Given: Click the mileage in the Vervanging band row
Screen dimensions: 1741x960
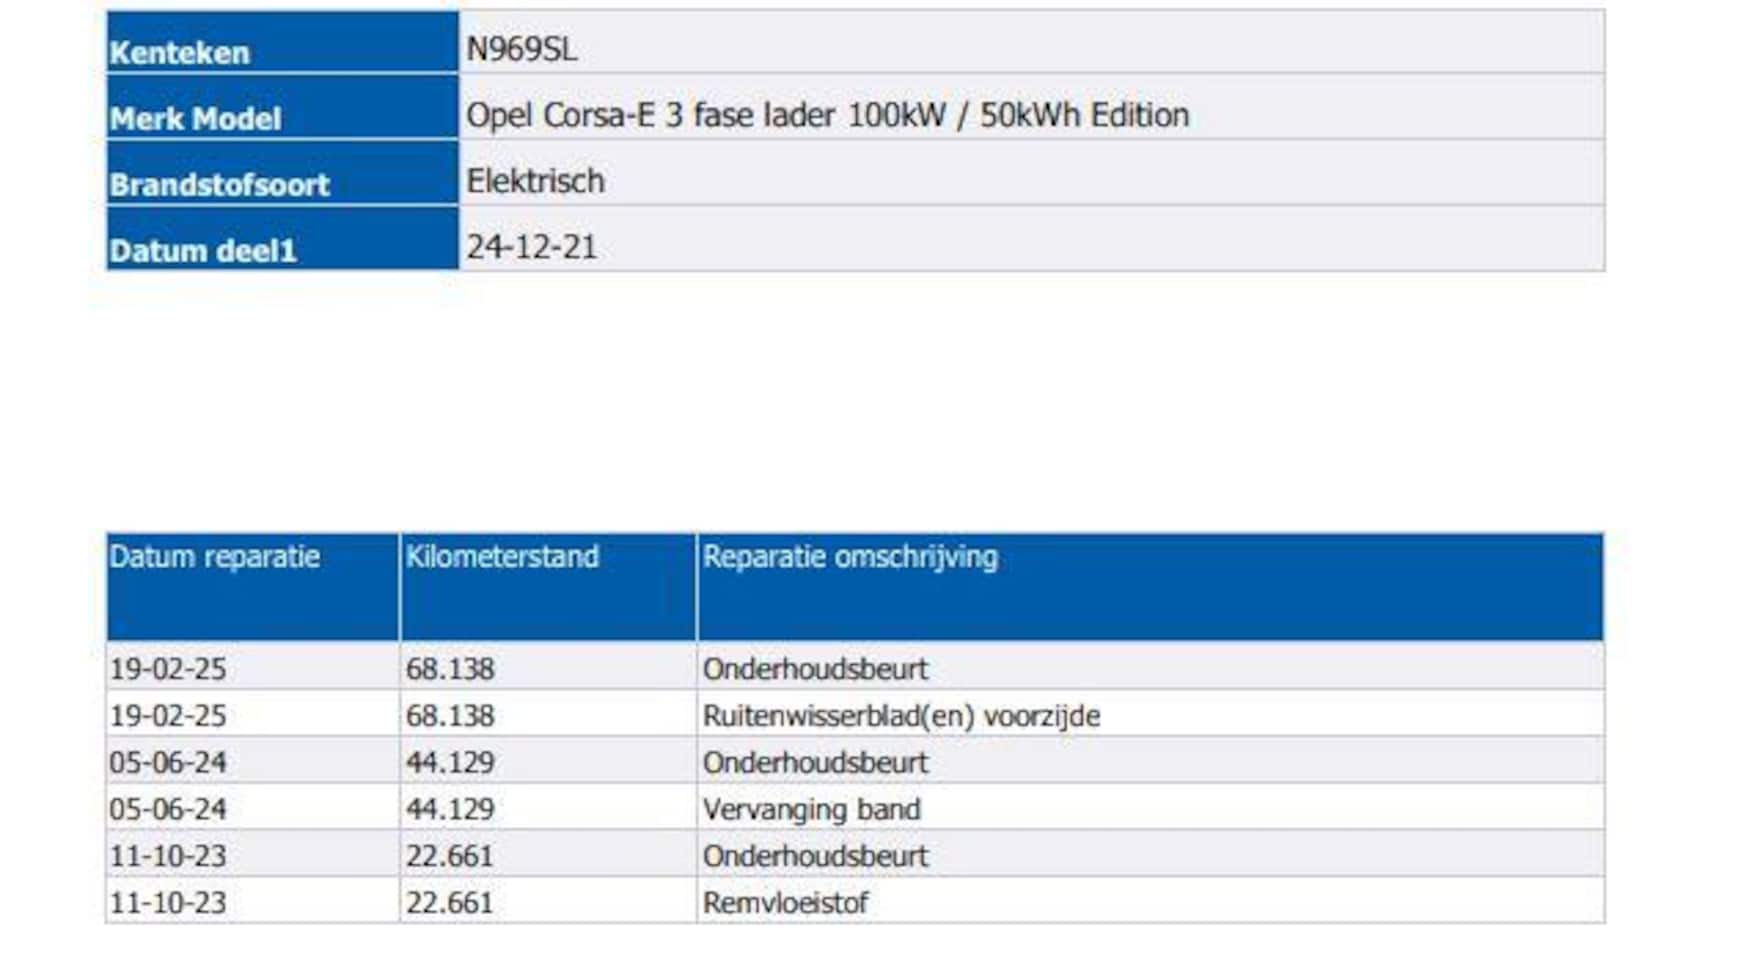Looking at the screenshot, I should tap(450, 809).
